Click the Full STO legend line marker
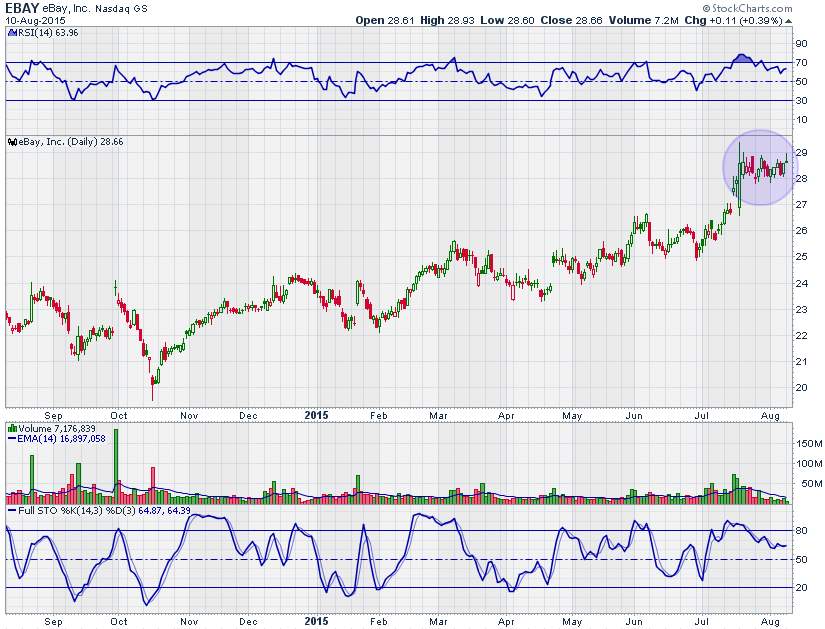Image resolution: width=825 pixels, height=629 pixels. [10, 510]
